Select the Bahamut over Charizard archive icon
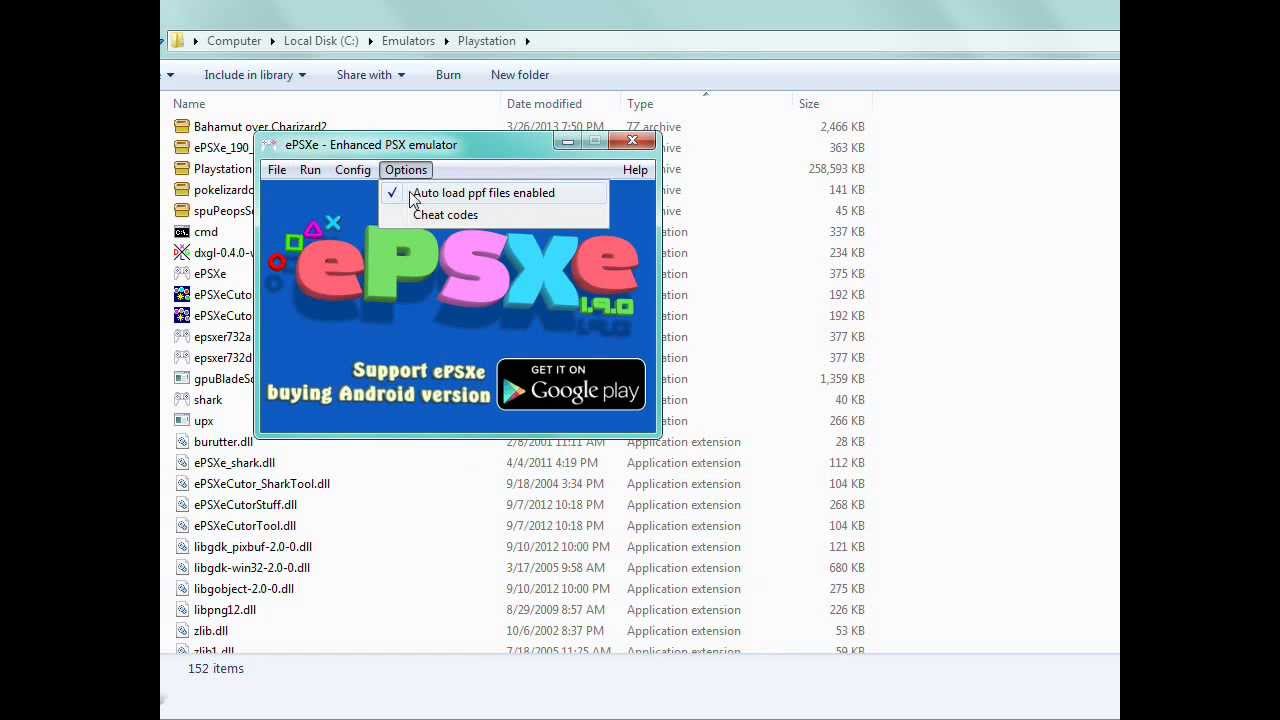Viewport: 1280px width, 720px height. [181, 127]
